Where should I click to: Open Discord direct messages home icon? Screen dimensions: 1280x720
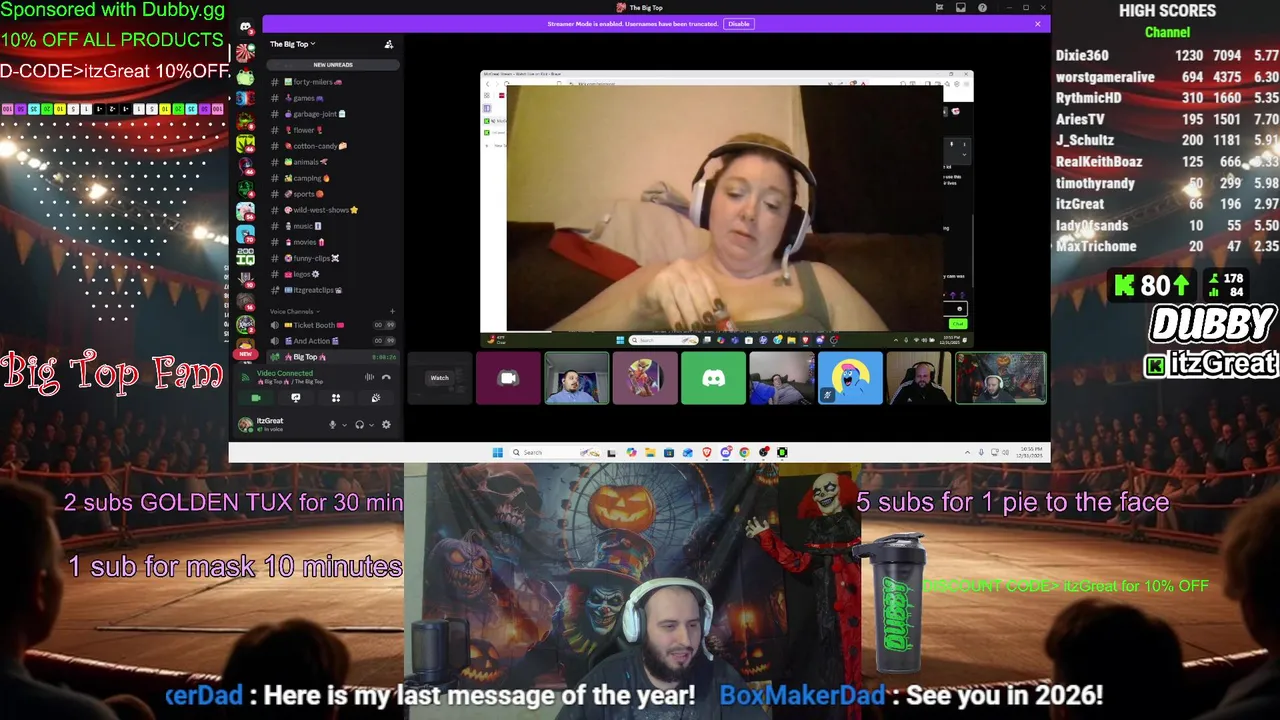point(245,28)
